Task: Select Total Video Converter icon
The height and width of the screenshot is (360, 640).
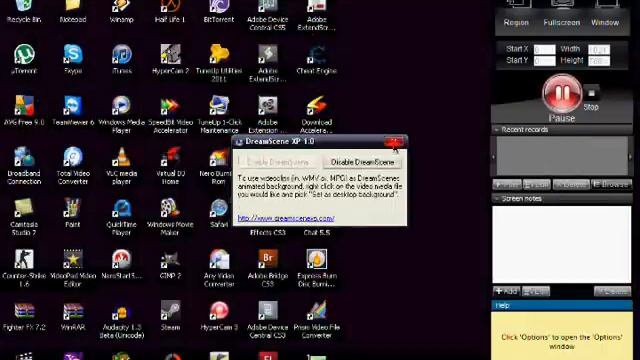Action: click(x=73, y=165)
